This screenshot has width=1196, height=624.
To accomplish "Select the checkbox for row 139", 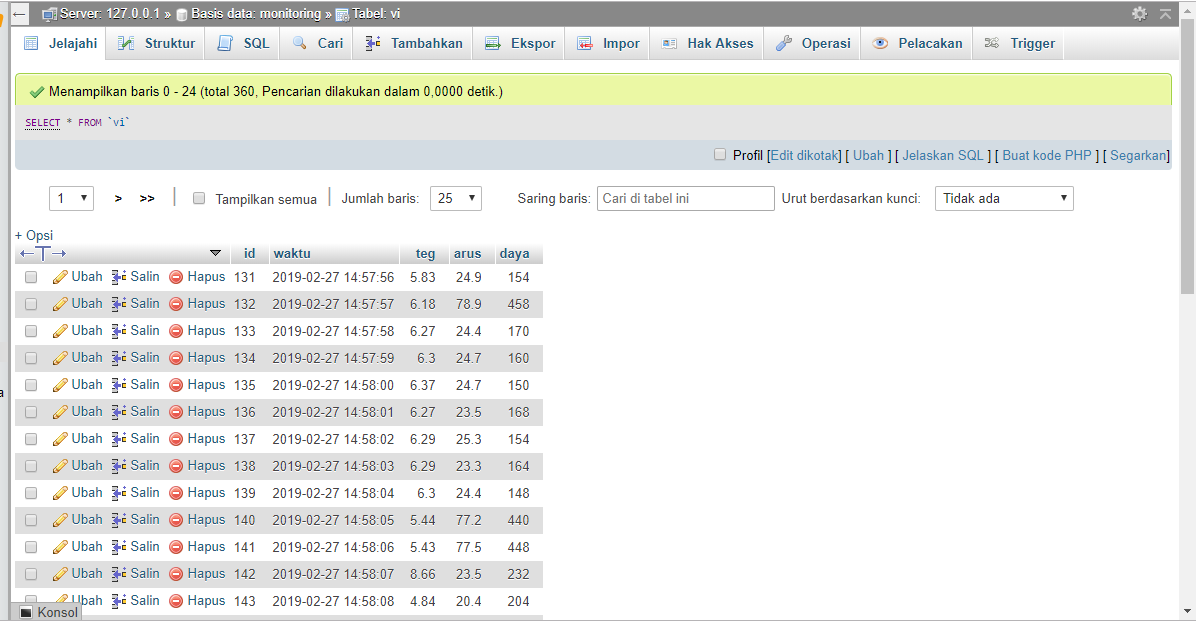I will click(x=31, y=493).
